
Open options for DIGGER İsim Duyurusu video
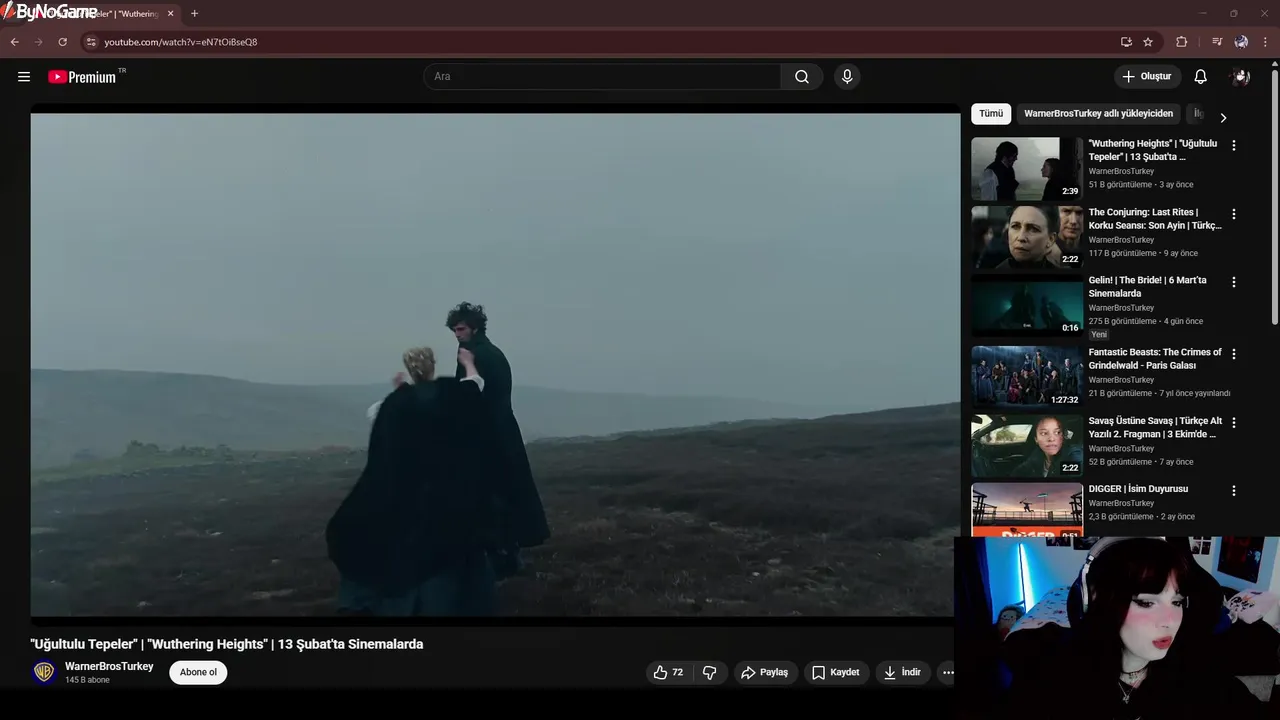point(1233,491)
